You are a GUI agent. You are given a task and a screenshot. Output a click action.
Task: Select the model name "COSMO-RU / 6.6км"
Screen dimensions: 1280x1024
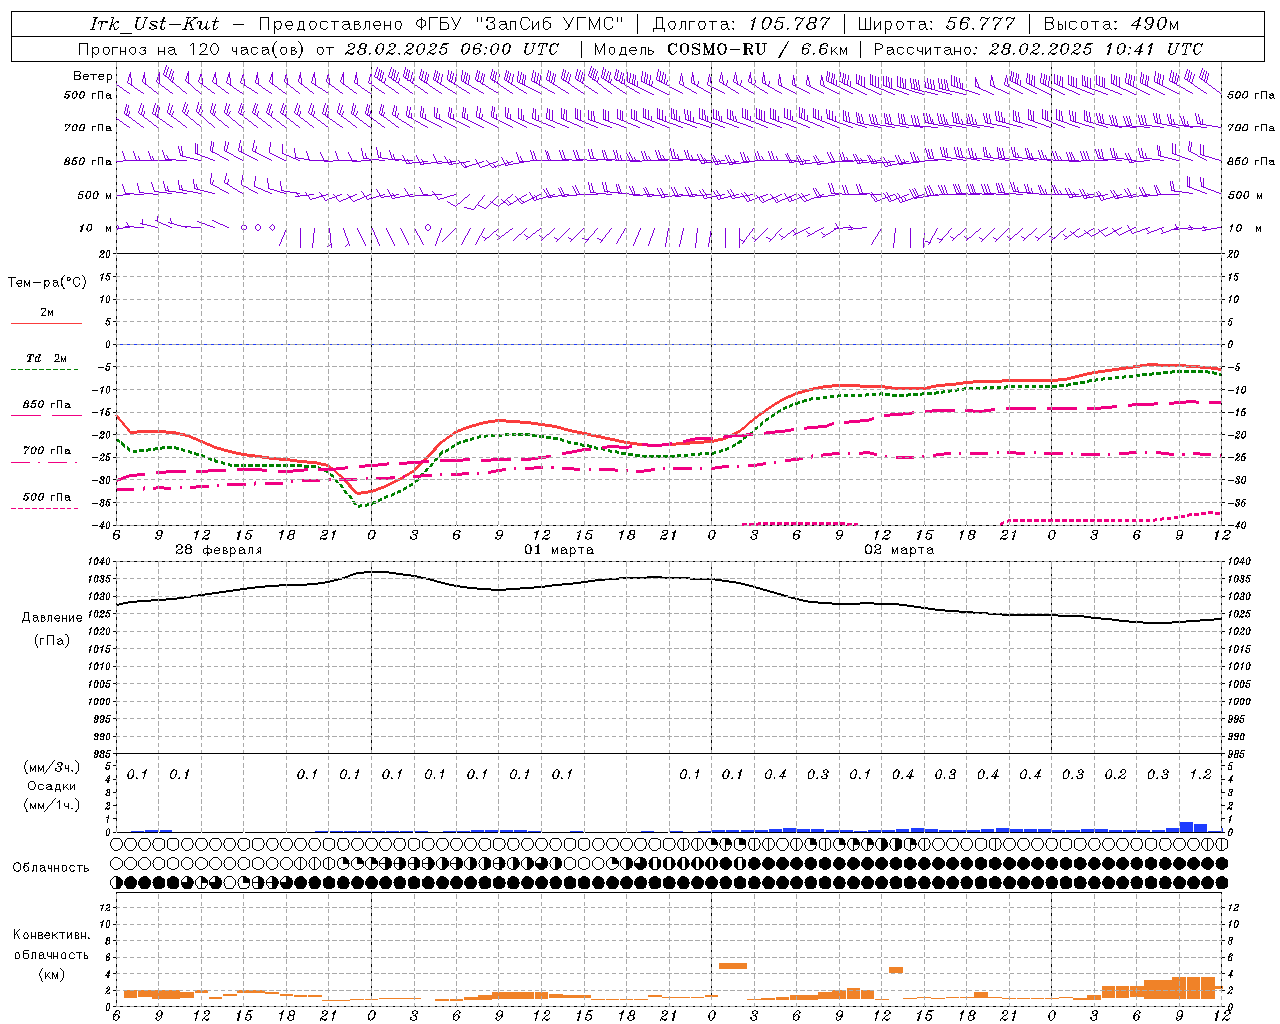coord(757,49)
